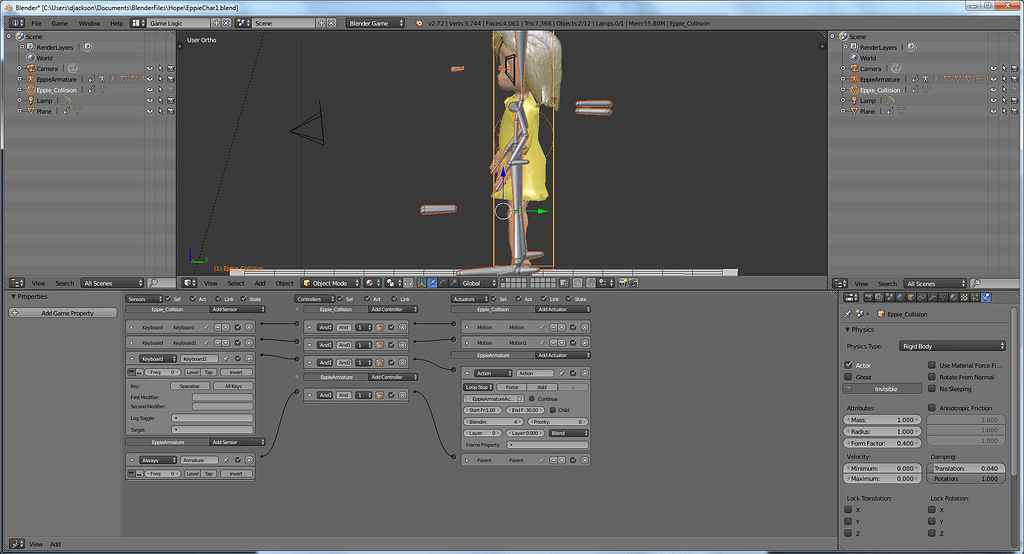Open the viewport shading sphere selector
This screenshot has height=554, width=1024.
coord(372,283)
